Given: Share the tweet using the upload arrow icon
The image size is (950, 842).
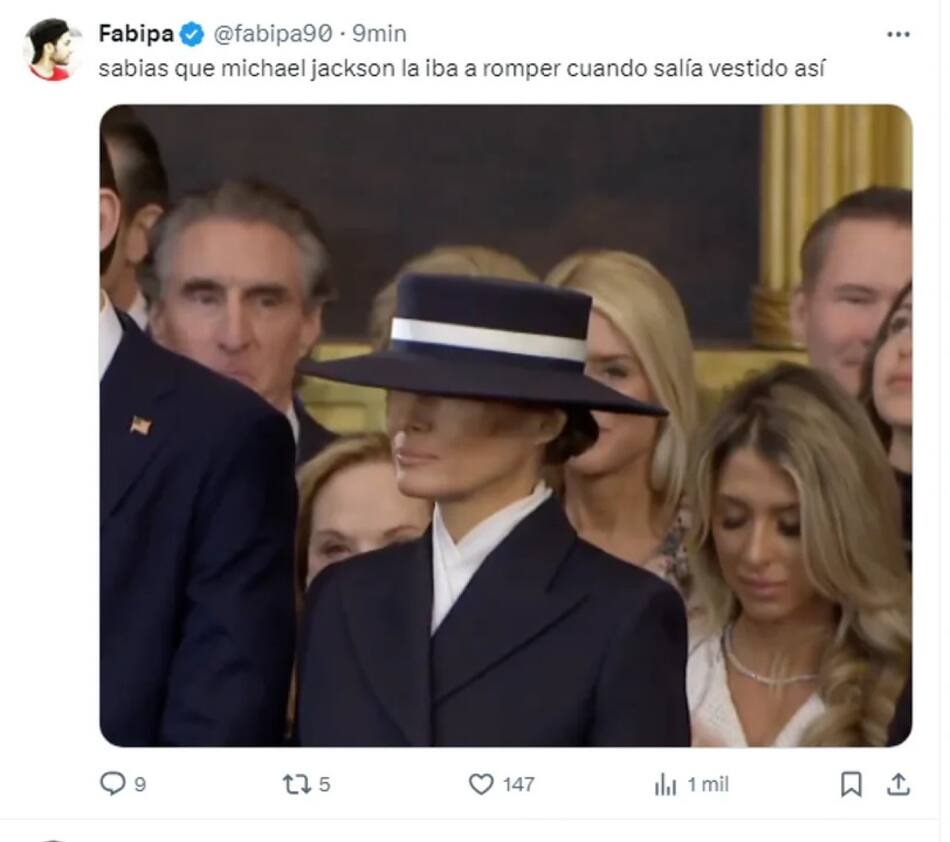Looking at the screenshot, I should click(x=899, y=784).
